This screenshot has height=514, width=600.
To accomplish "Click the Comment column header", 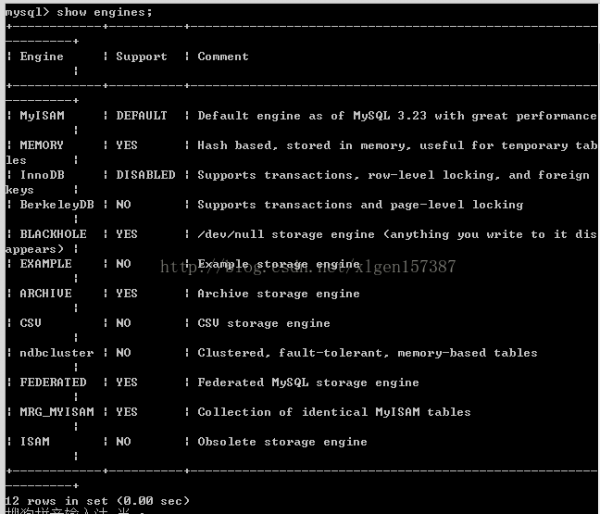I will click(x=223, y=56).
